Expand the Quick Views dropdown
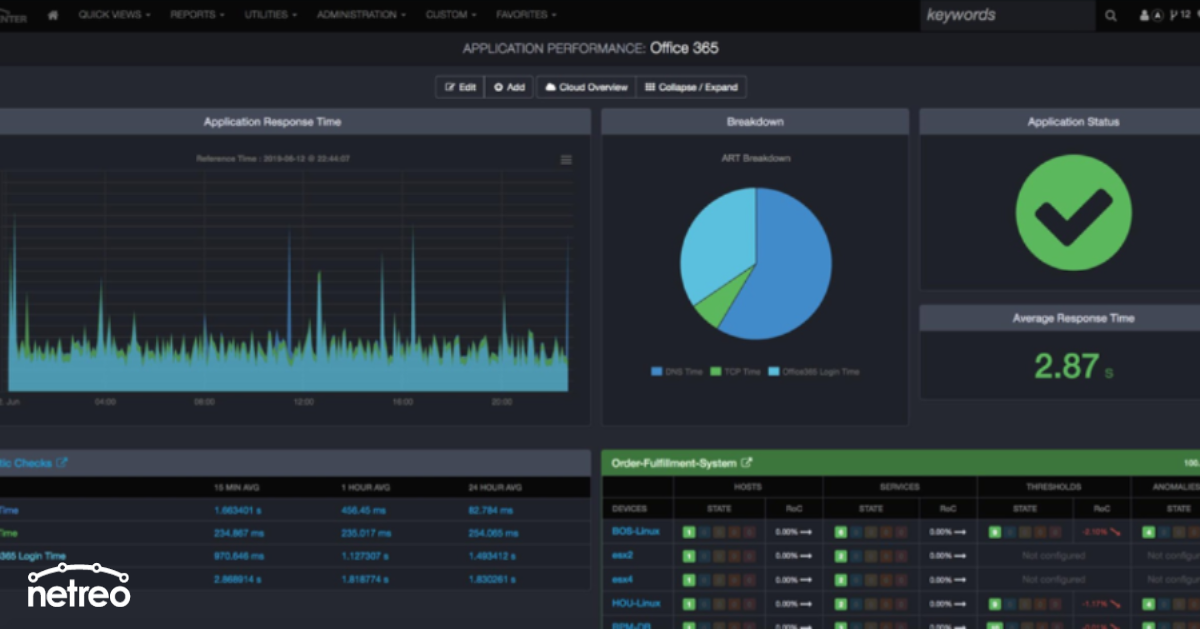 (x=114, y=15)
